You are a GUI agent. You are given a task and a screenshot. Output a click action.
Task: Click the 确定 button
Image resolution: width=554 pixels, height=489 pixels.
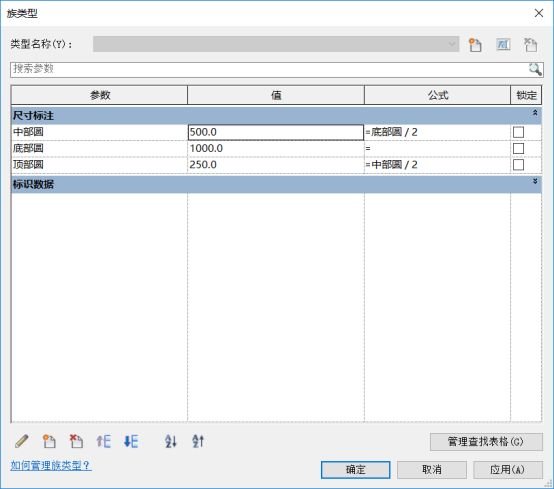pyautogui.click(x=355, y=470)
